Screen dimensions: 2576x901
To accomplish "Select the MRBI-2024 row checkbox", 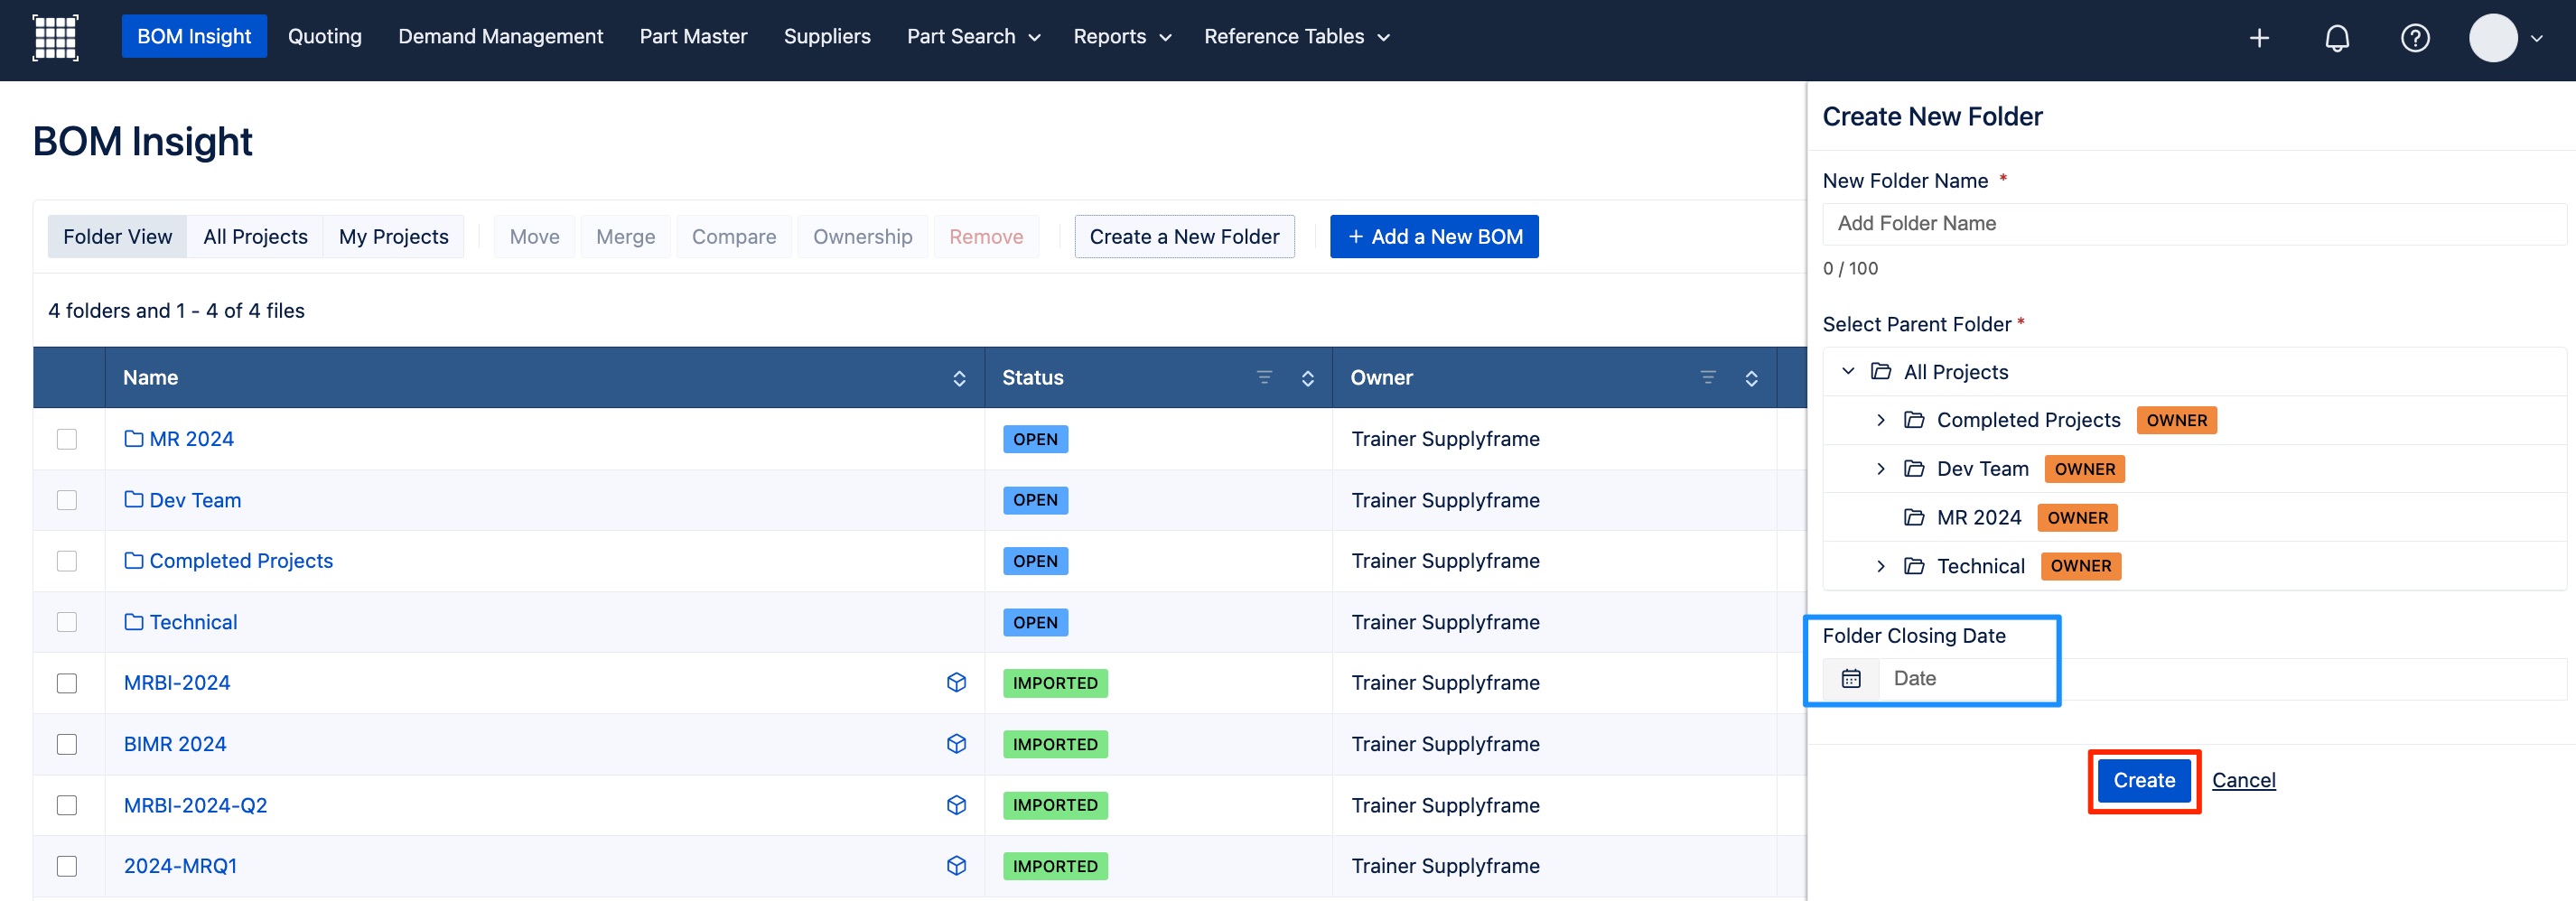I will pos(67,683).
